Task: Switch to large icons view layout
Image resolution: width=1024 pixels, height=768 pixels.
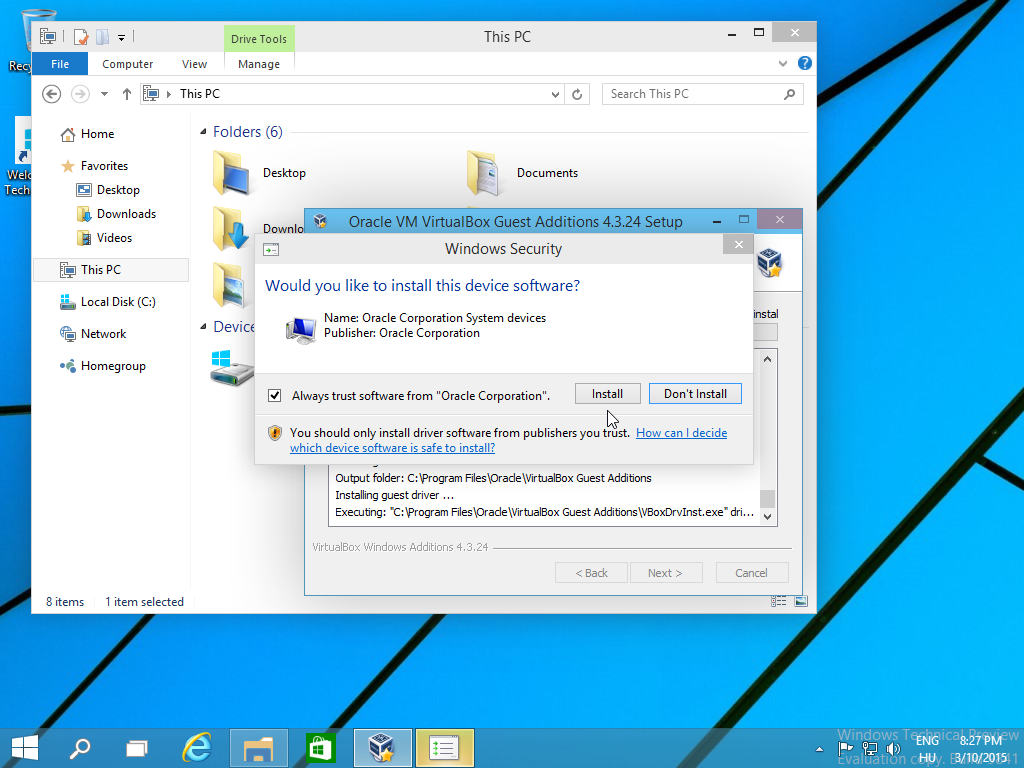Action: (x=801, y=601)
